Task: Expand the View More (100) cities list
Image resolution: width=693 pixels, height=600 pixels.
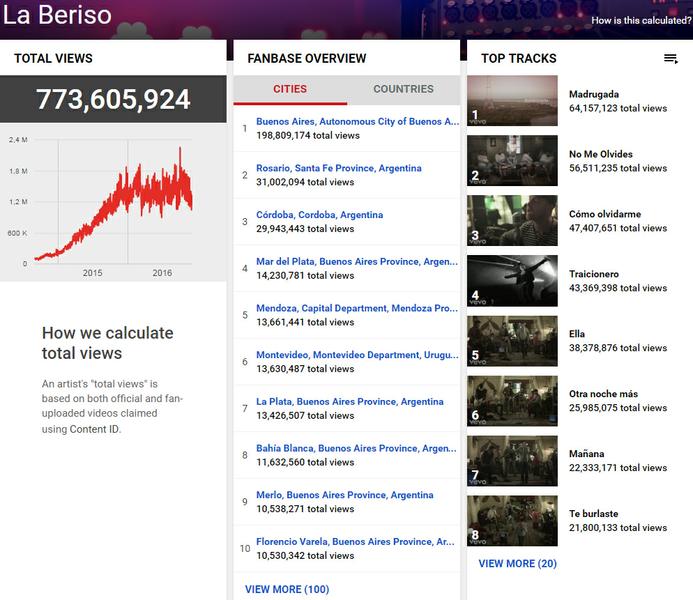Action: [x=286, y=589]
